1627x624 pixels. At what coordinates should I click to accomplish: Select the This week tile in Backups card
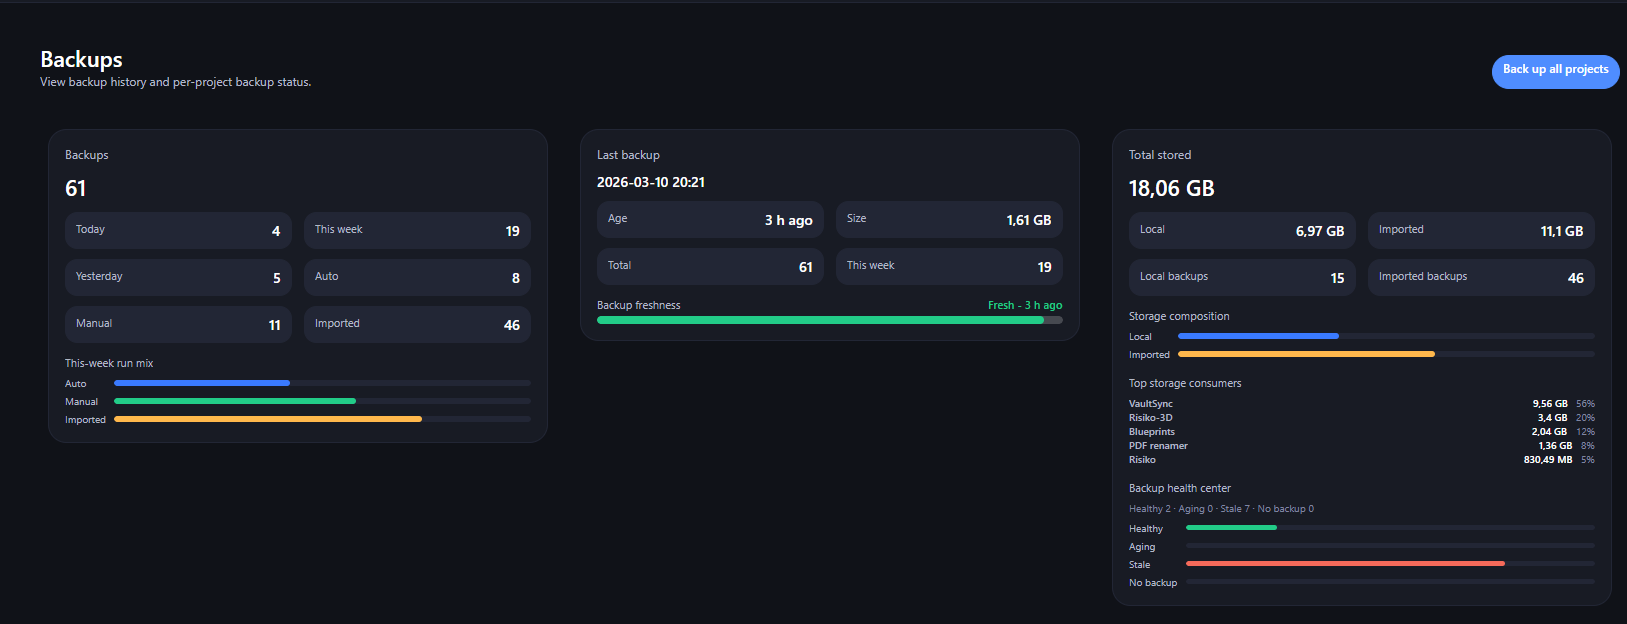coord(417,230)
